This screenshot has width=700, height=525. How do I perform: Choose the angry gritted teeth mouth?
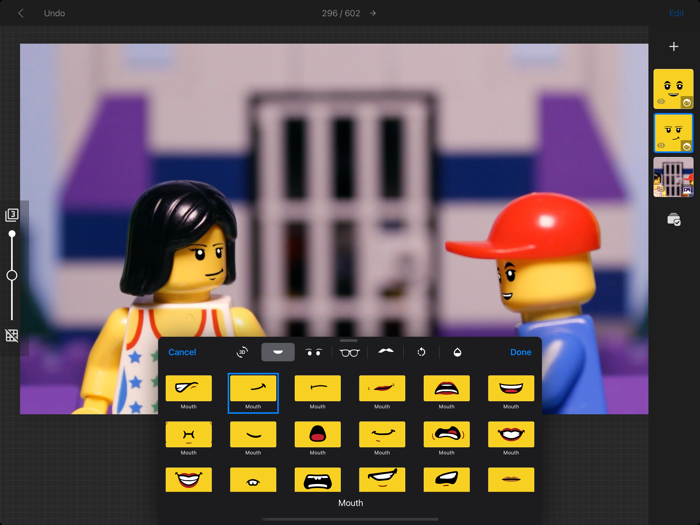pos(446,434)
